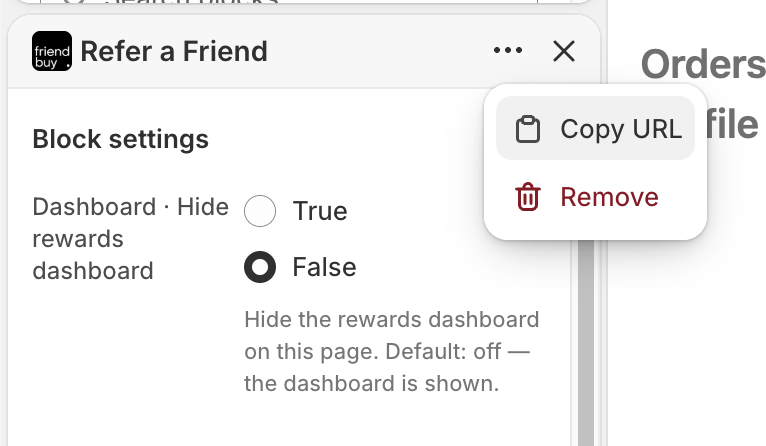766x446 pixels.
Task: Click the clipboard icon beside Copy URL
Action: point(528,129)
